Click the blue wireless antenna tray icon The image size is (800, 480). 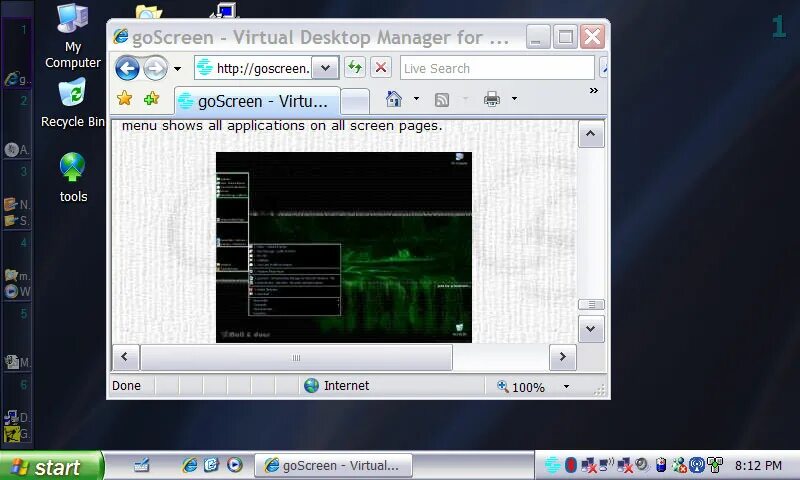coord(697,465)
